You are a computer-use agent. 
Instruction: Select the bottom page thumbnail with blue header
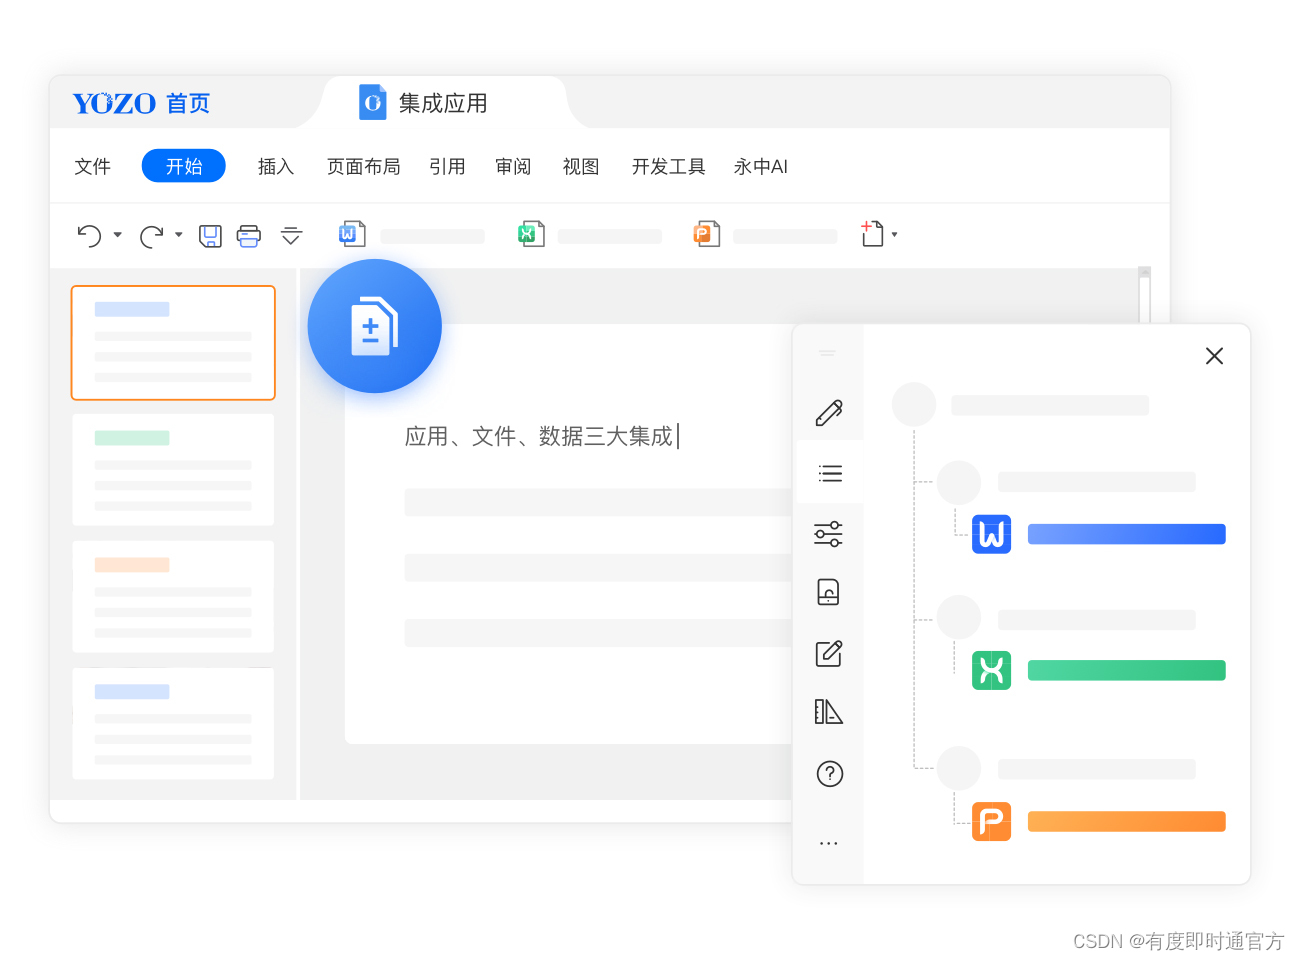173,724
